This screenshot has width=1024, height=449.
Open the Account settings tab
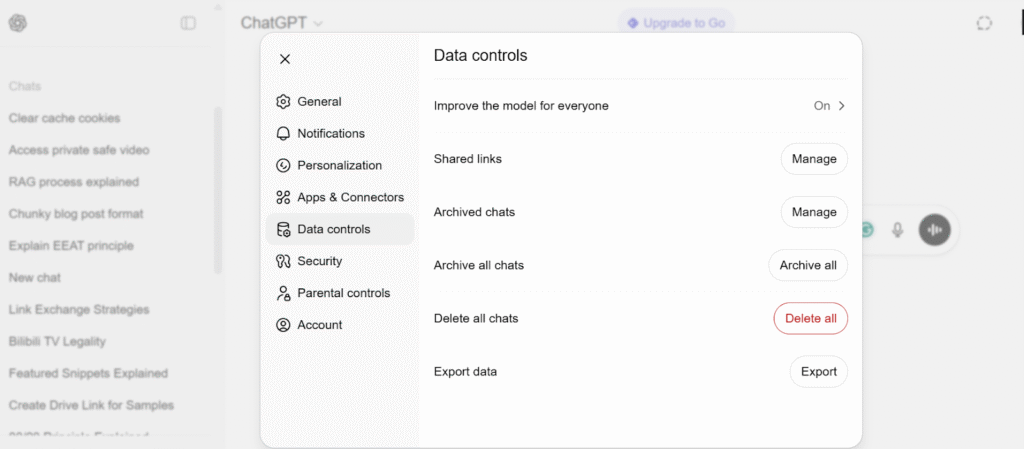pyautogui.click(x=319, y=325)
